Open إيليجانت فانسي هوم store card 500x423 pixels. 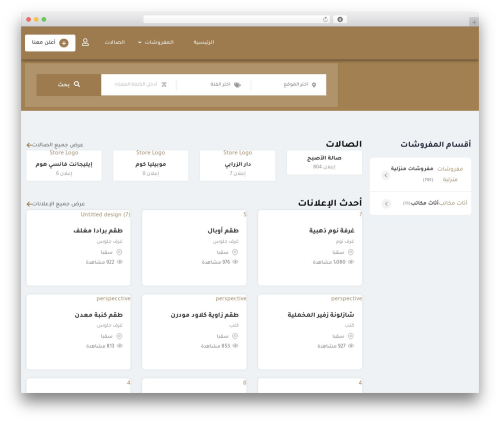click(x=64, y=165)
